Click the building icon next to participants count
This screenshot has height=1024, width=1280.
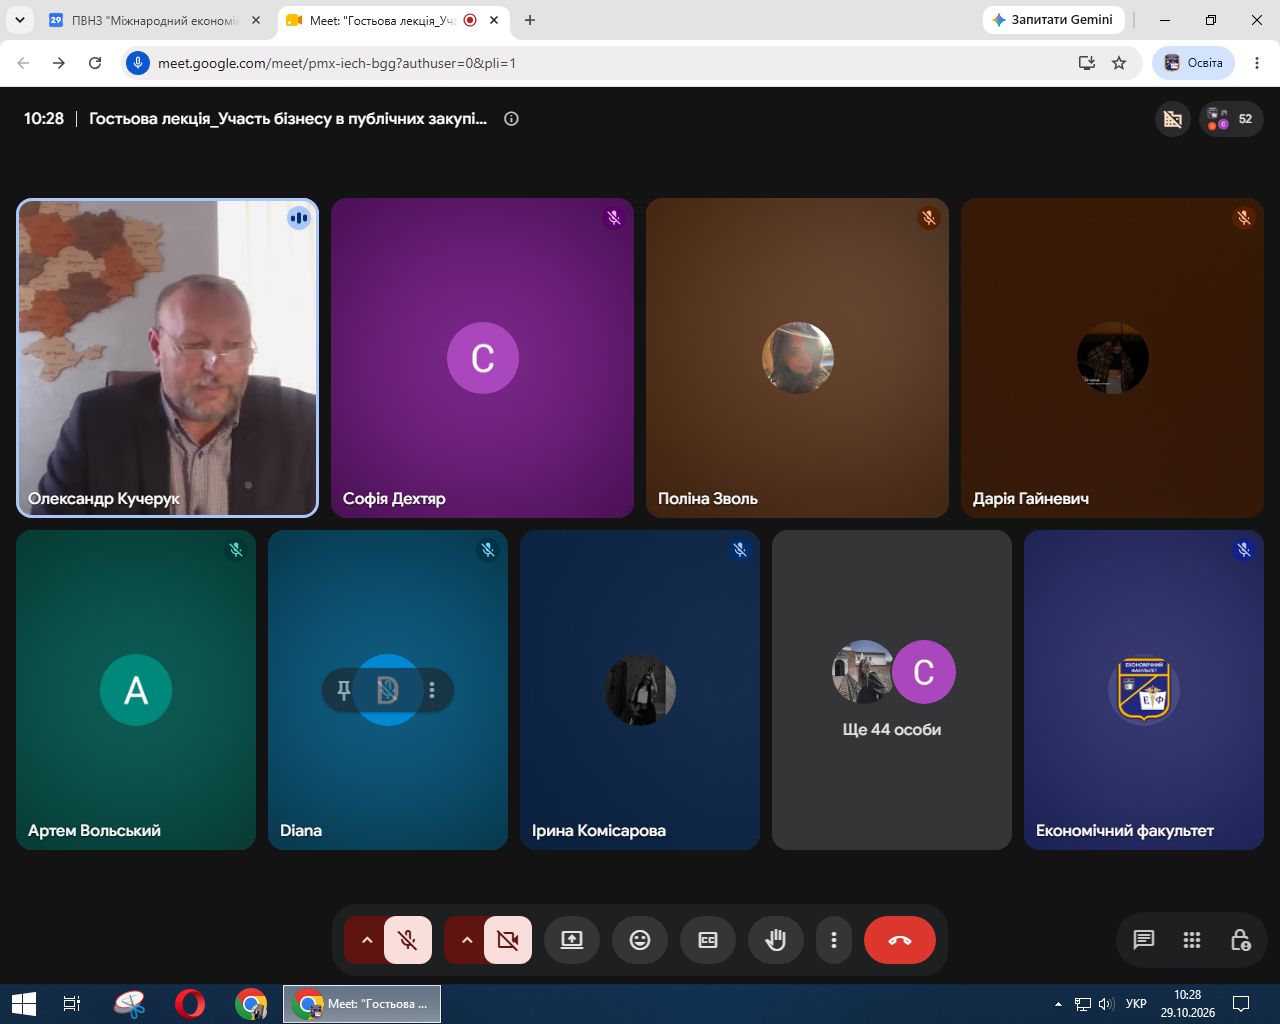pos(1173,119)
